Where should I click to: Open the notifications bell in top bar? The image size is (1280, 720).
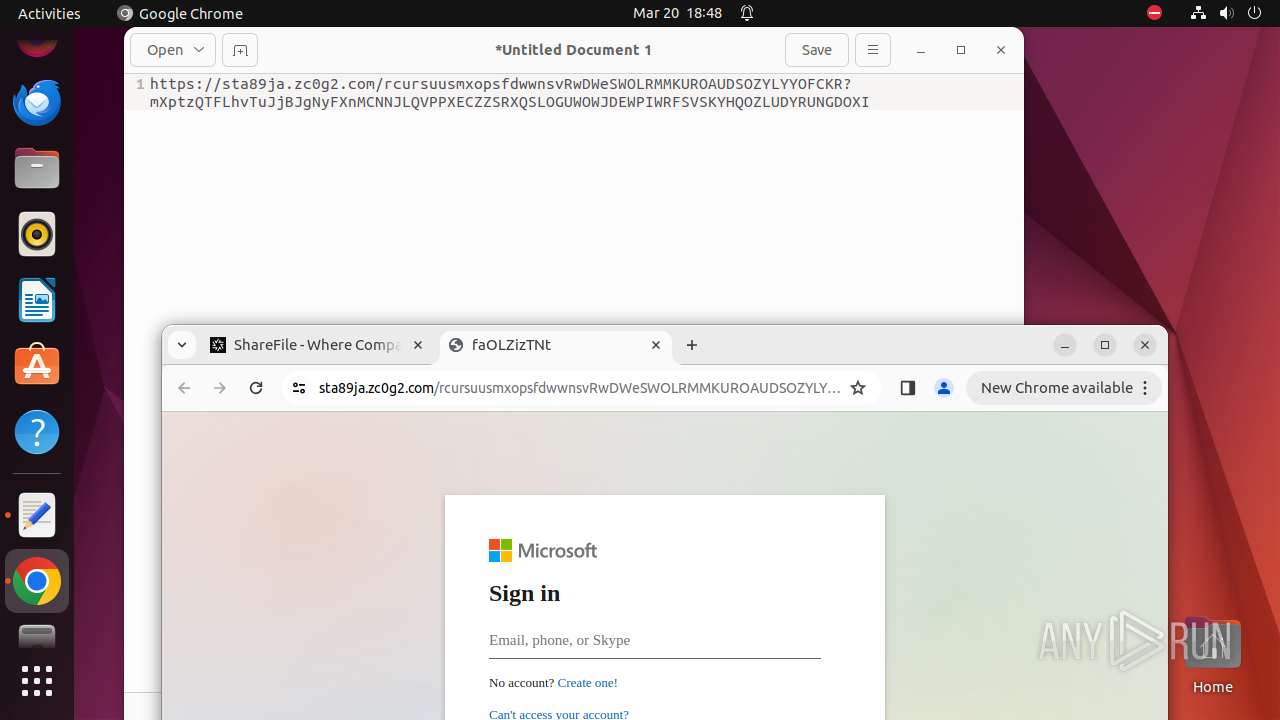tap(747, 13)
